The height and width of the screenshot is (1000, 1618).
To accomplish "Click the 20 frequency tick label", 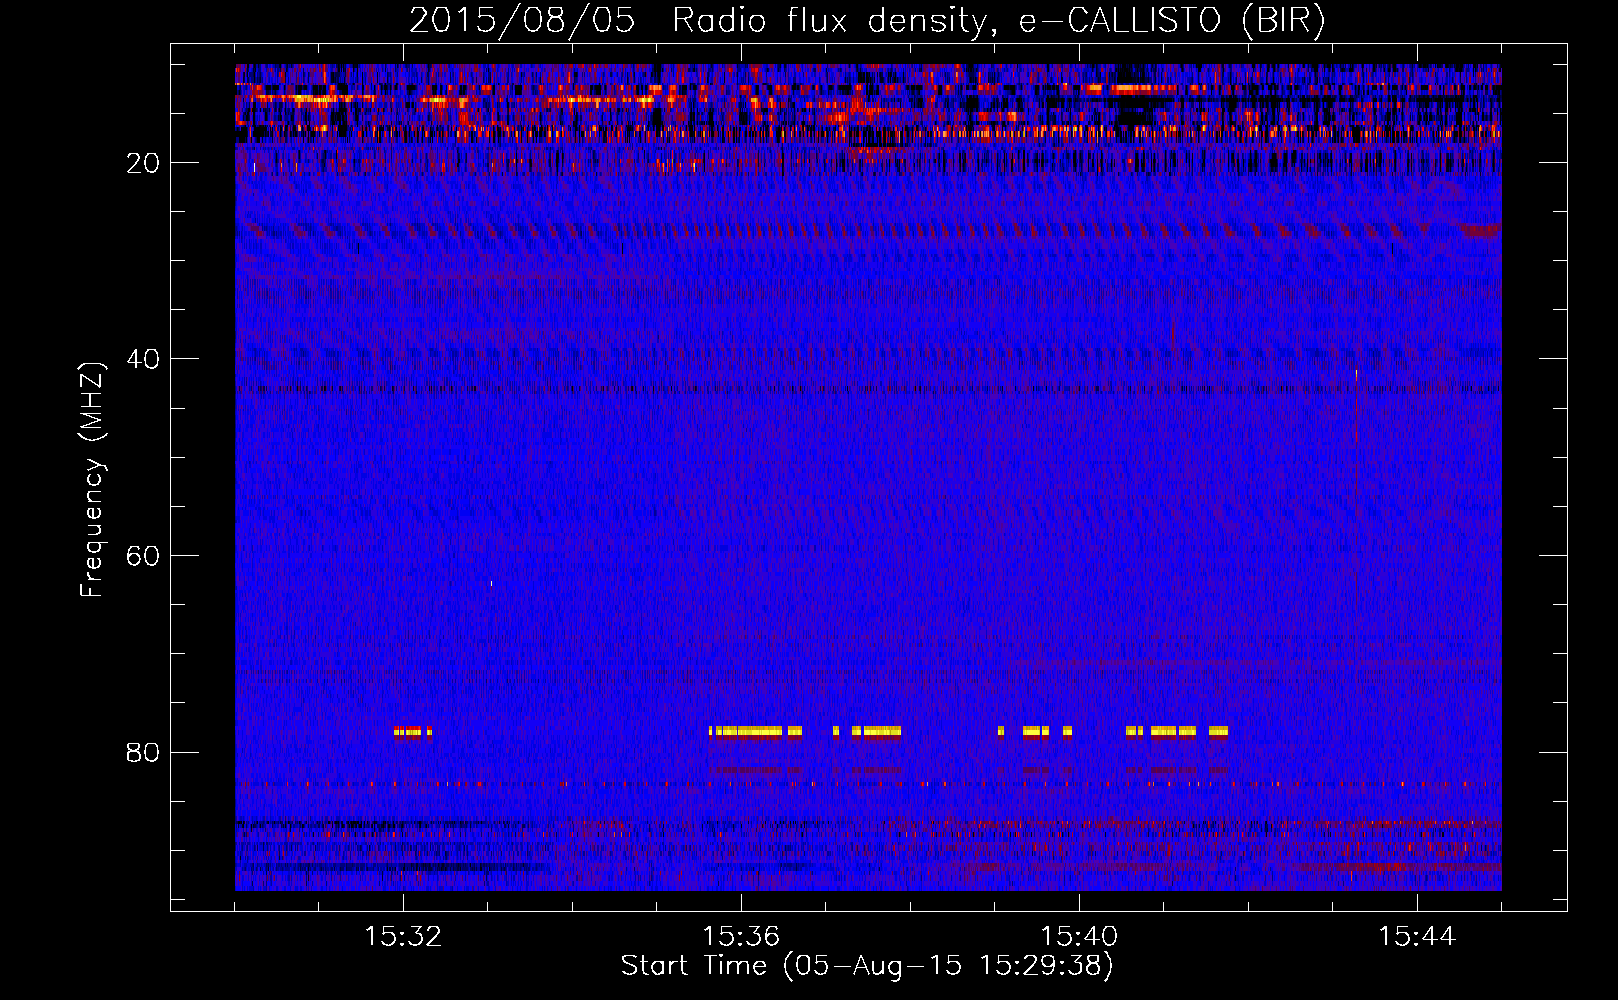I will tap(143, 163).
